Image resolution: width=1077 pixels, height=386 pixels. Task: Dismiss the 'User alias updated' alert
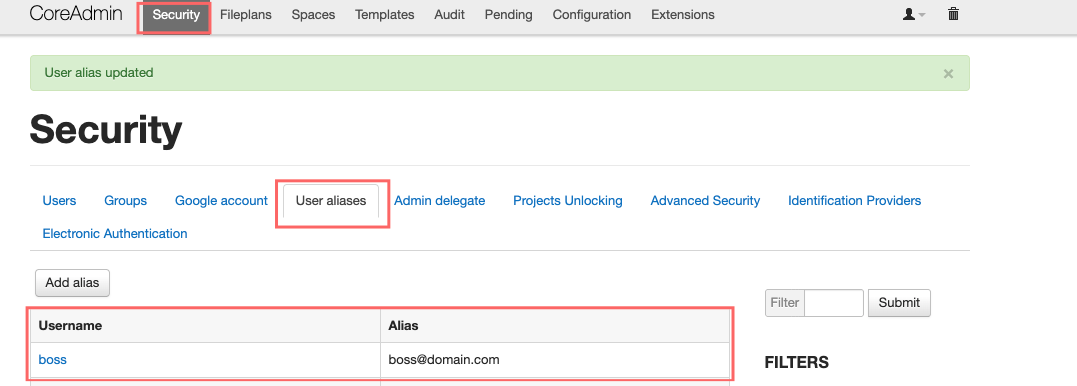point(949,73)
